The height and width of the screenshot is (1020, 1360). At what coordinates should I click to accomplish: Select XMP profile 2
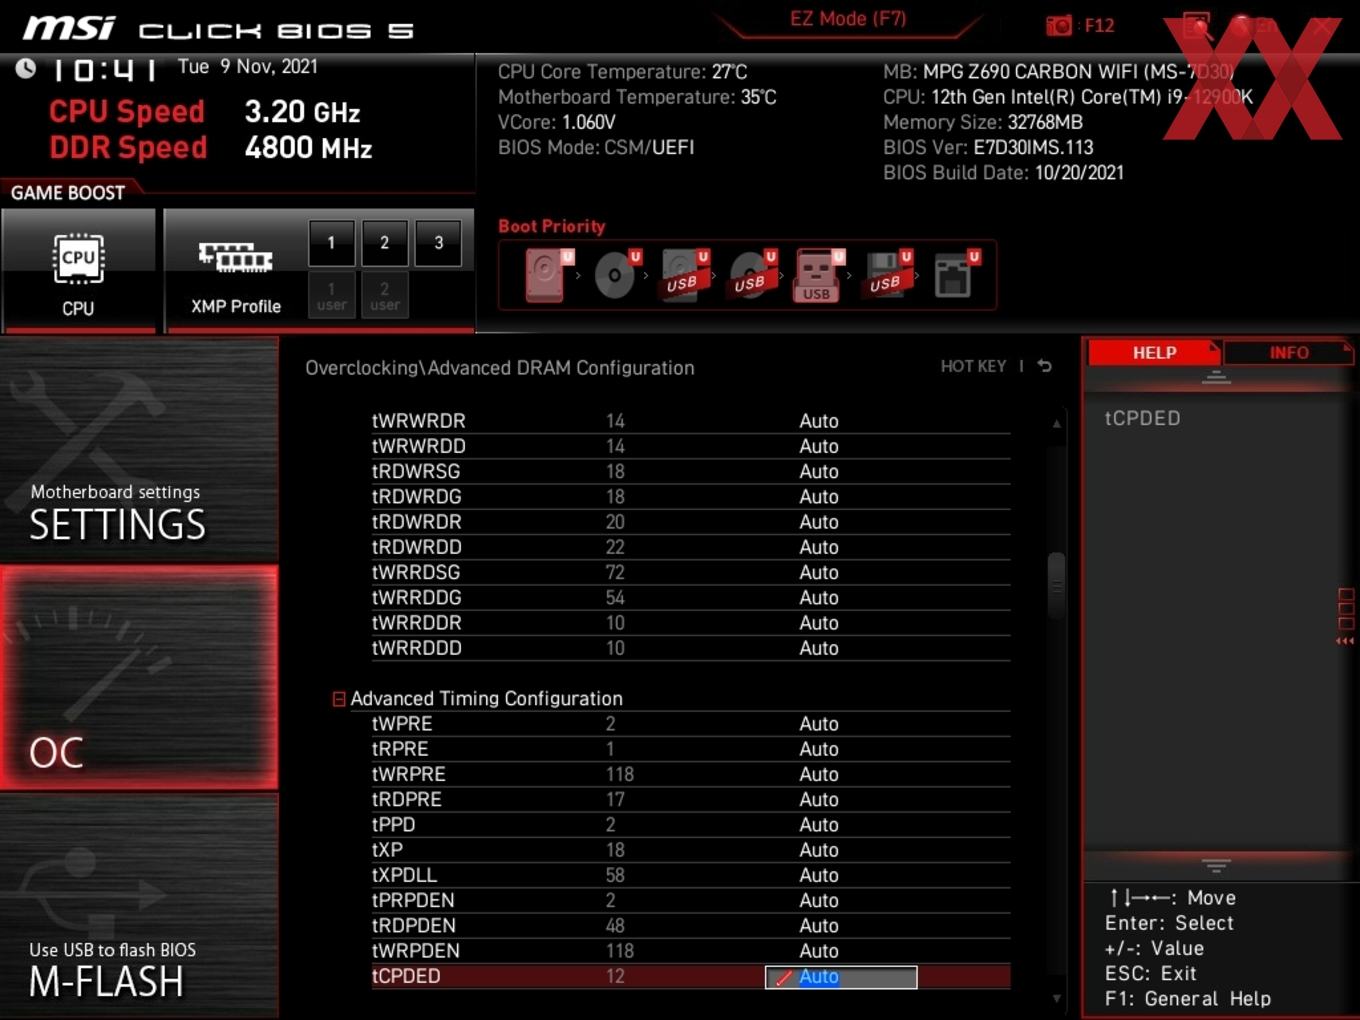tap(384, 243)
